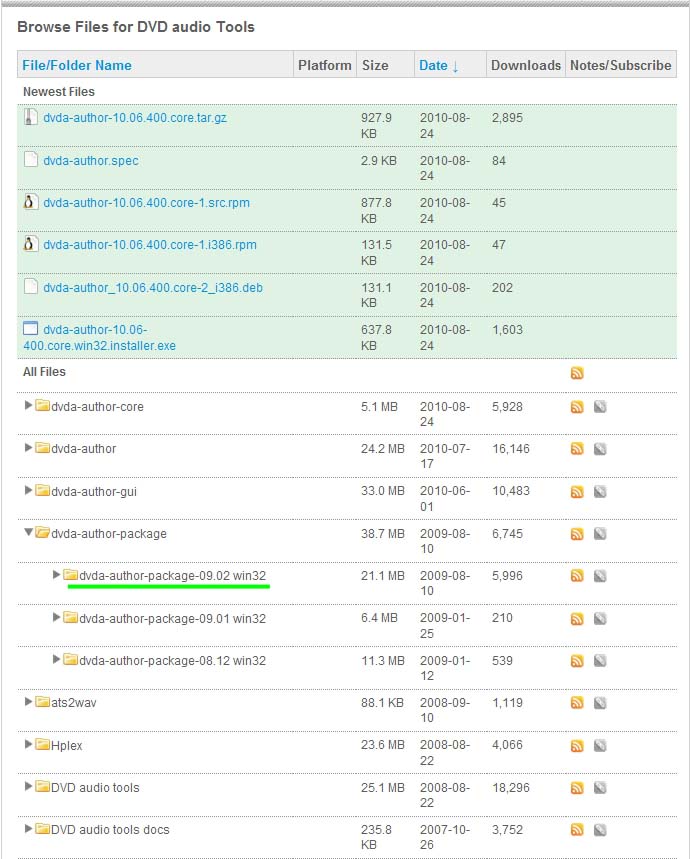Click RSS icon for dvda-author-package-09.01 win32

(x=577, y=619)
